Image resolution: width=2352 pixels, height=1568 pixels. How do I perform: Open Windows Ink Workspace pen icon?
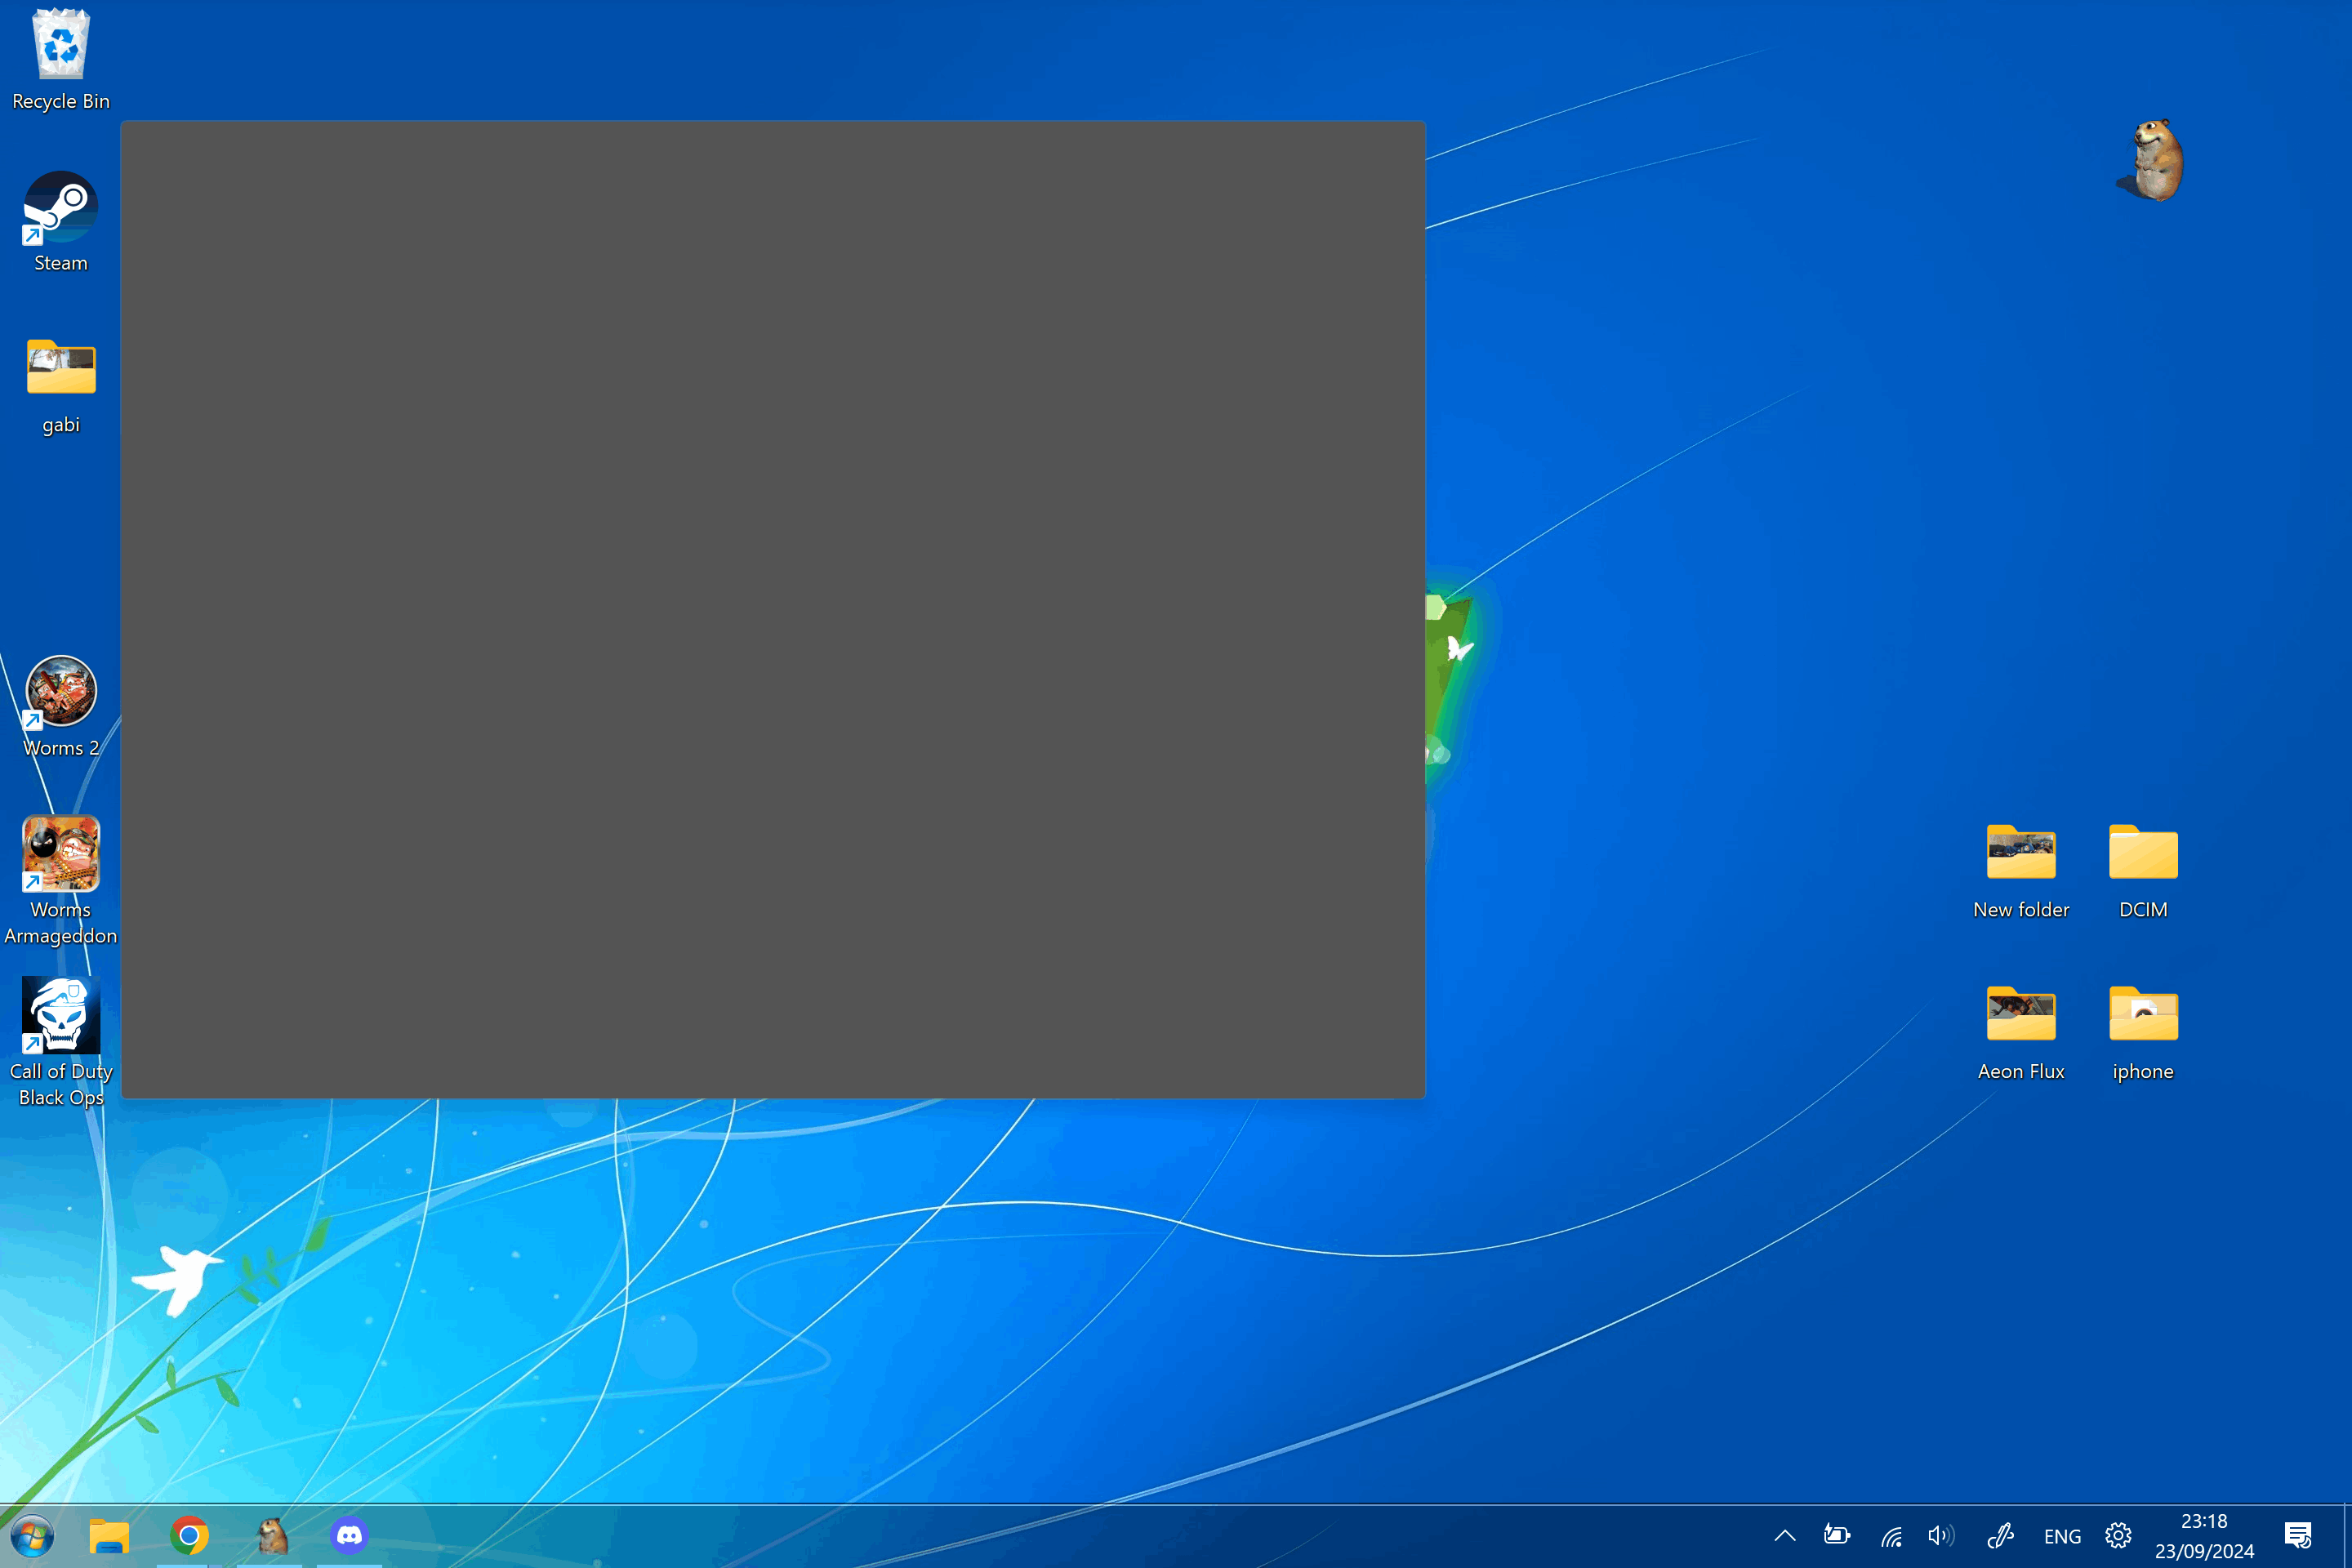(2000, 1535)
